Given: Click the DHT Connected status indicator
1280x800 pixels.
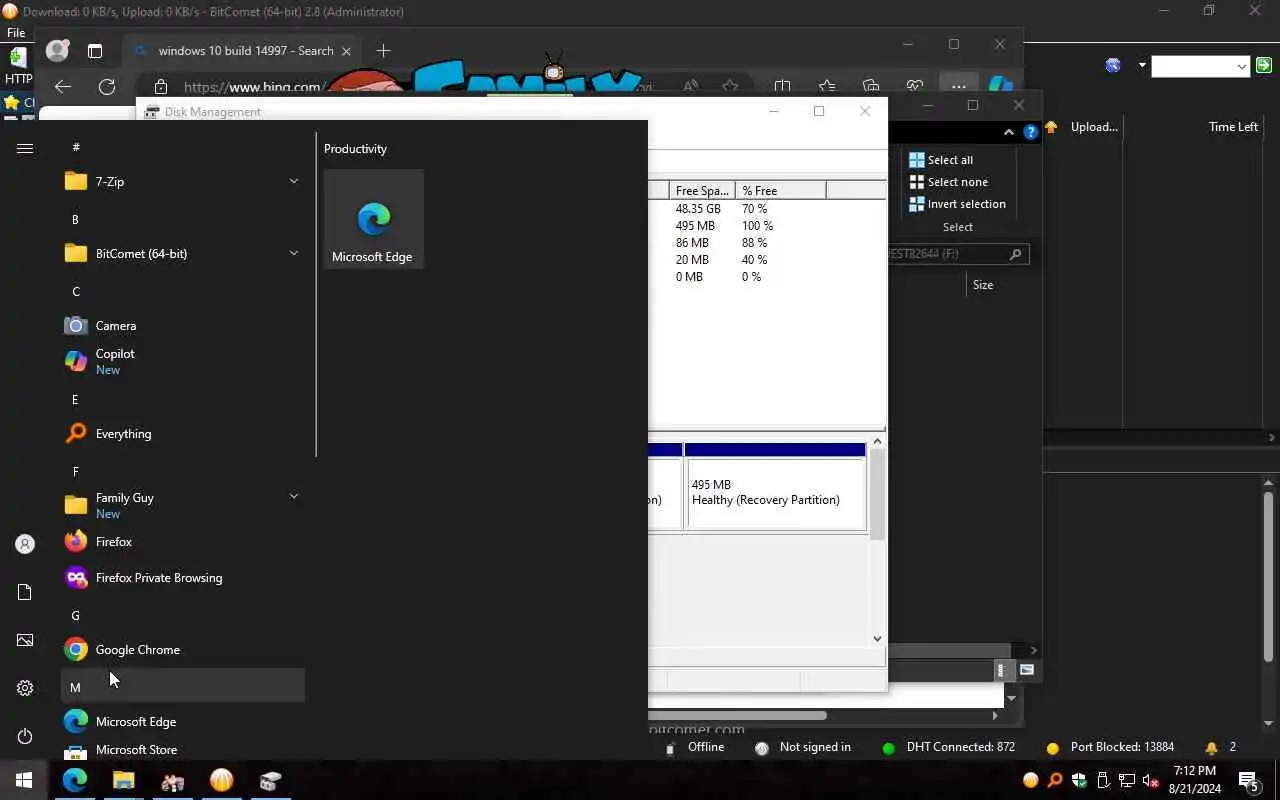Looking at the screenshot, I should coord(948,748).
